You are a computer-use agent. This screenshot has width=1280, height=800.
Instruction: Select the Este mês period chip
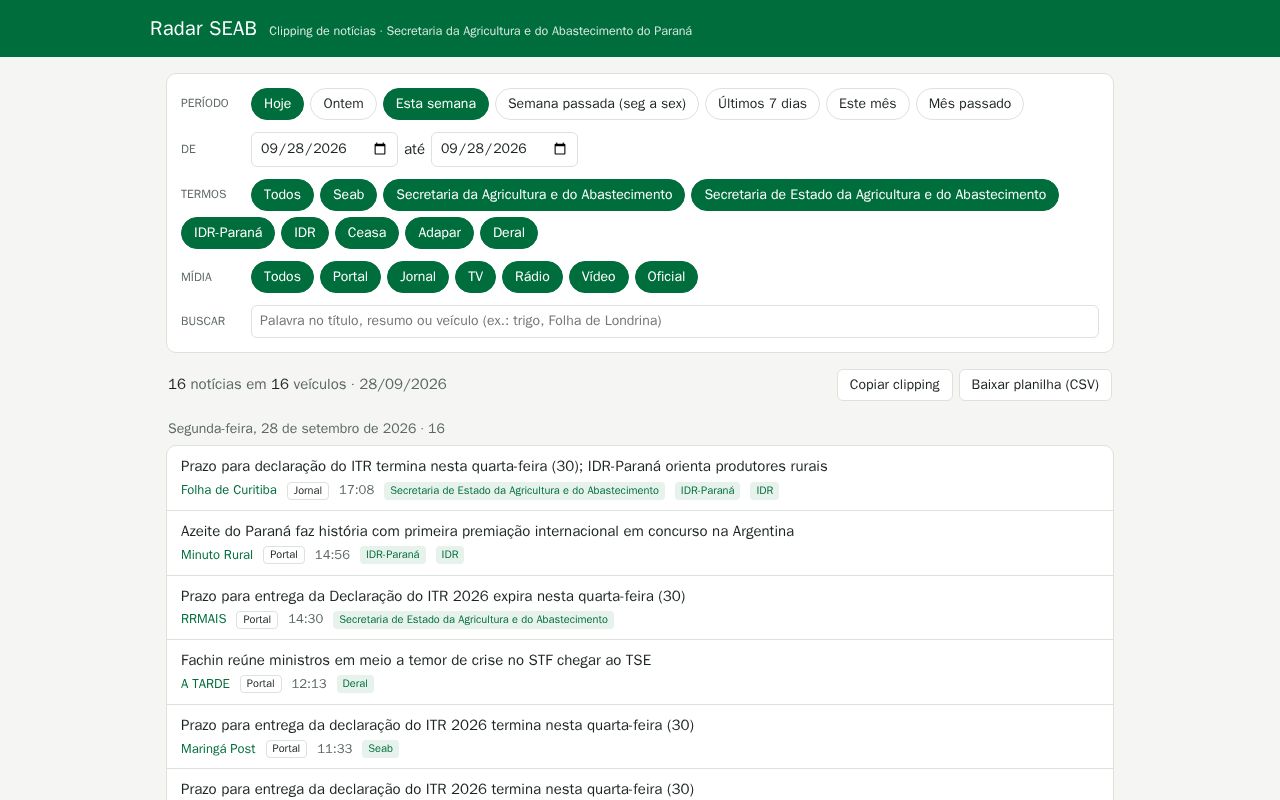click(868, 104)
